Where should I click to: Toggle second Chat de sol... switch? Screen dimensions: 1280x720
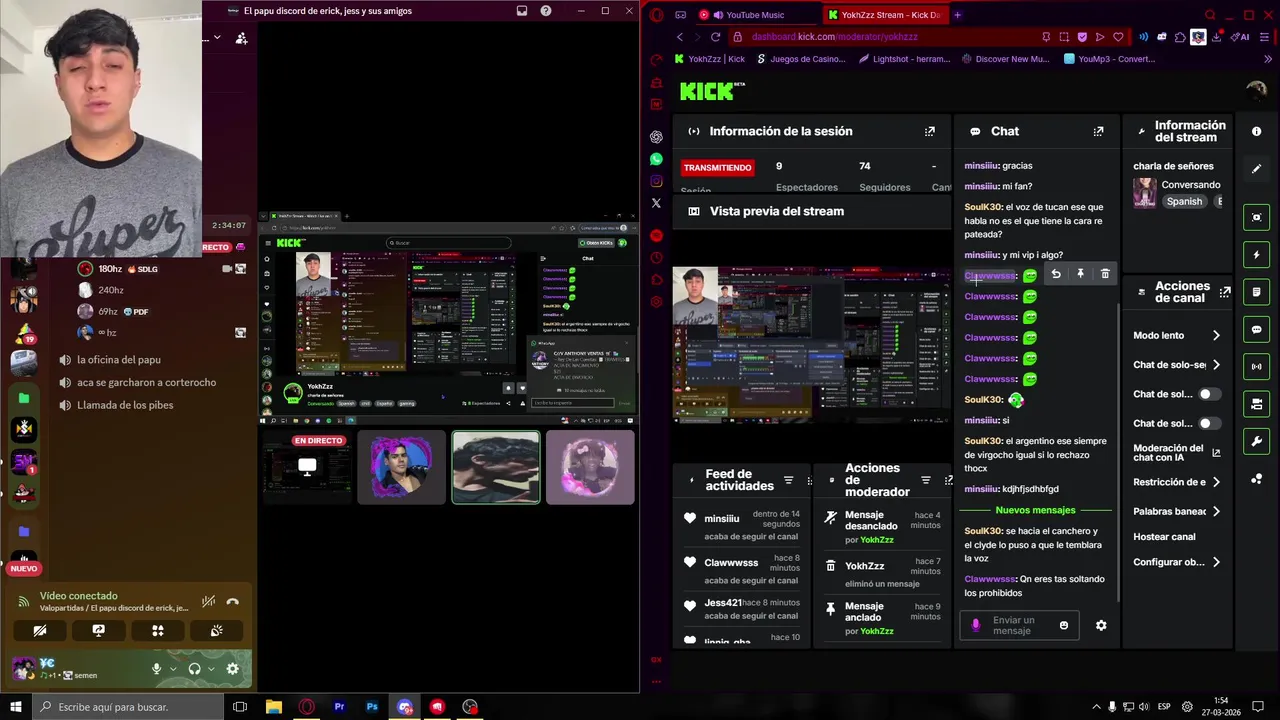click(x=1209, y=423)
